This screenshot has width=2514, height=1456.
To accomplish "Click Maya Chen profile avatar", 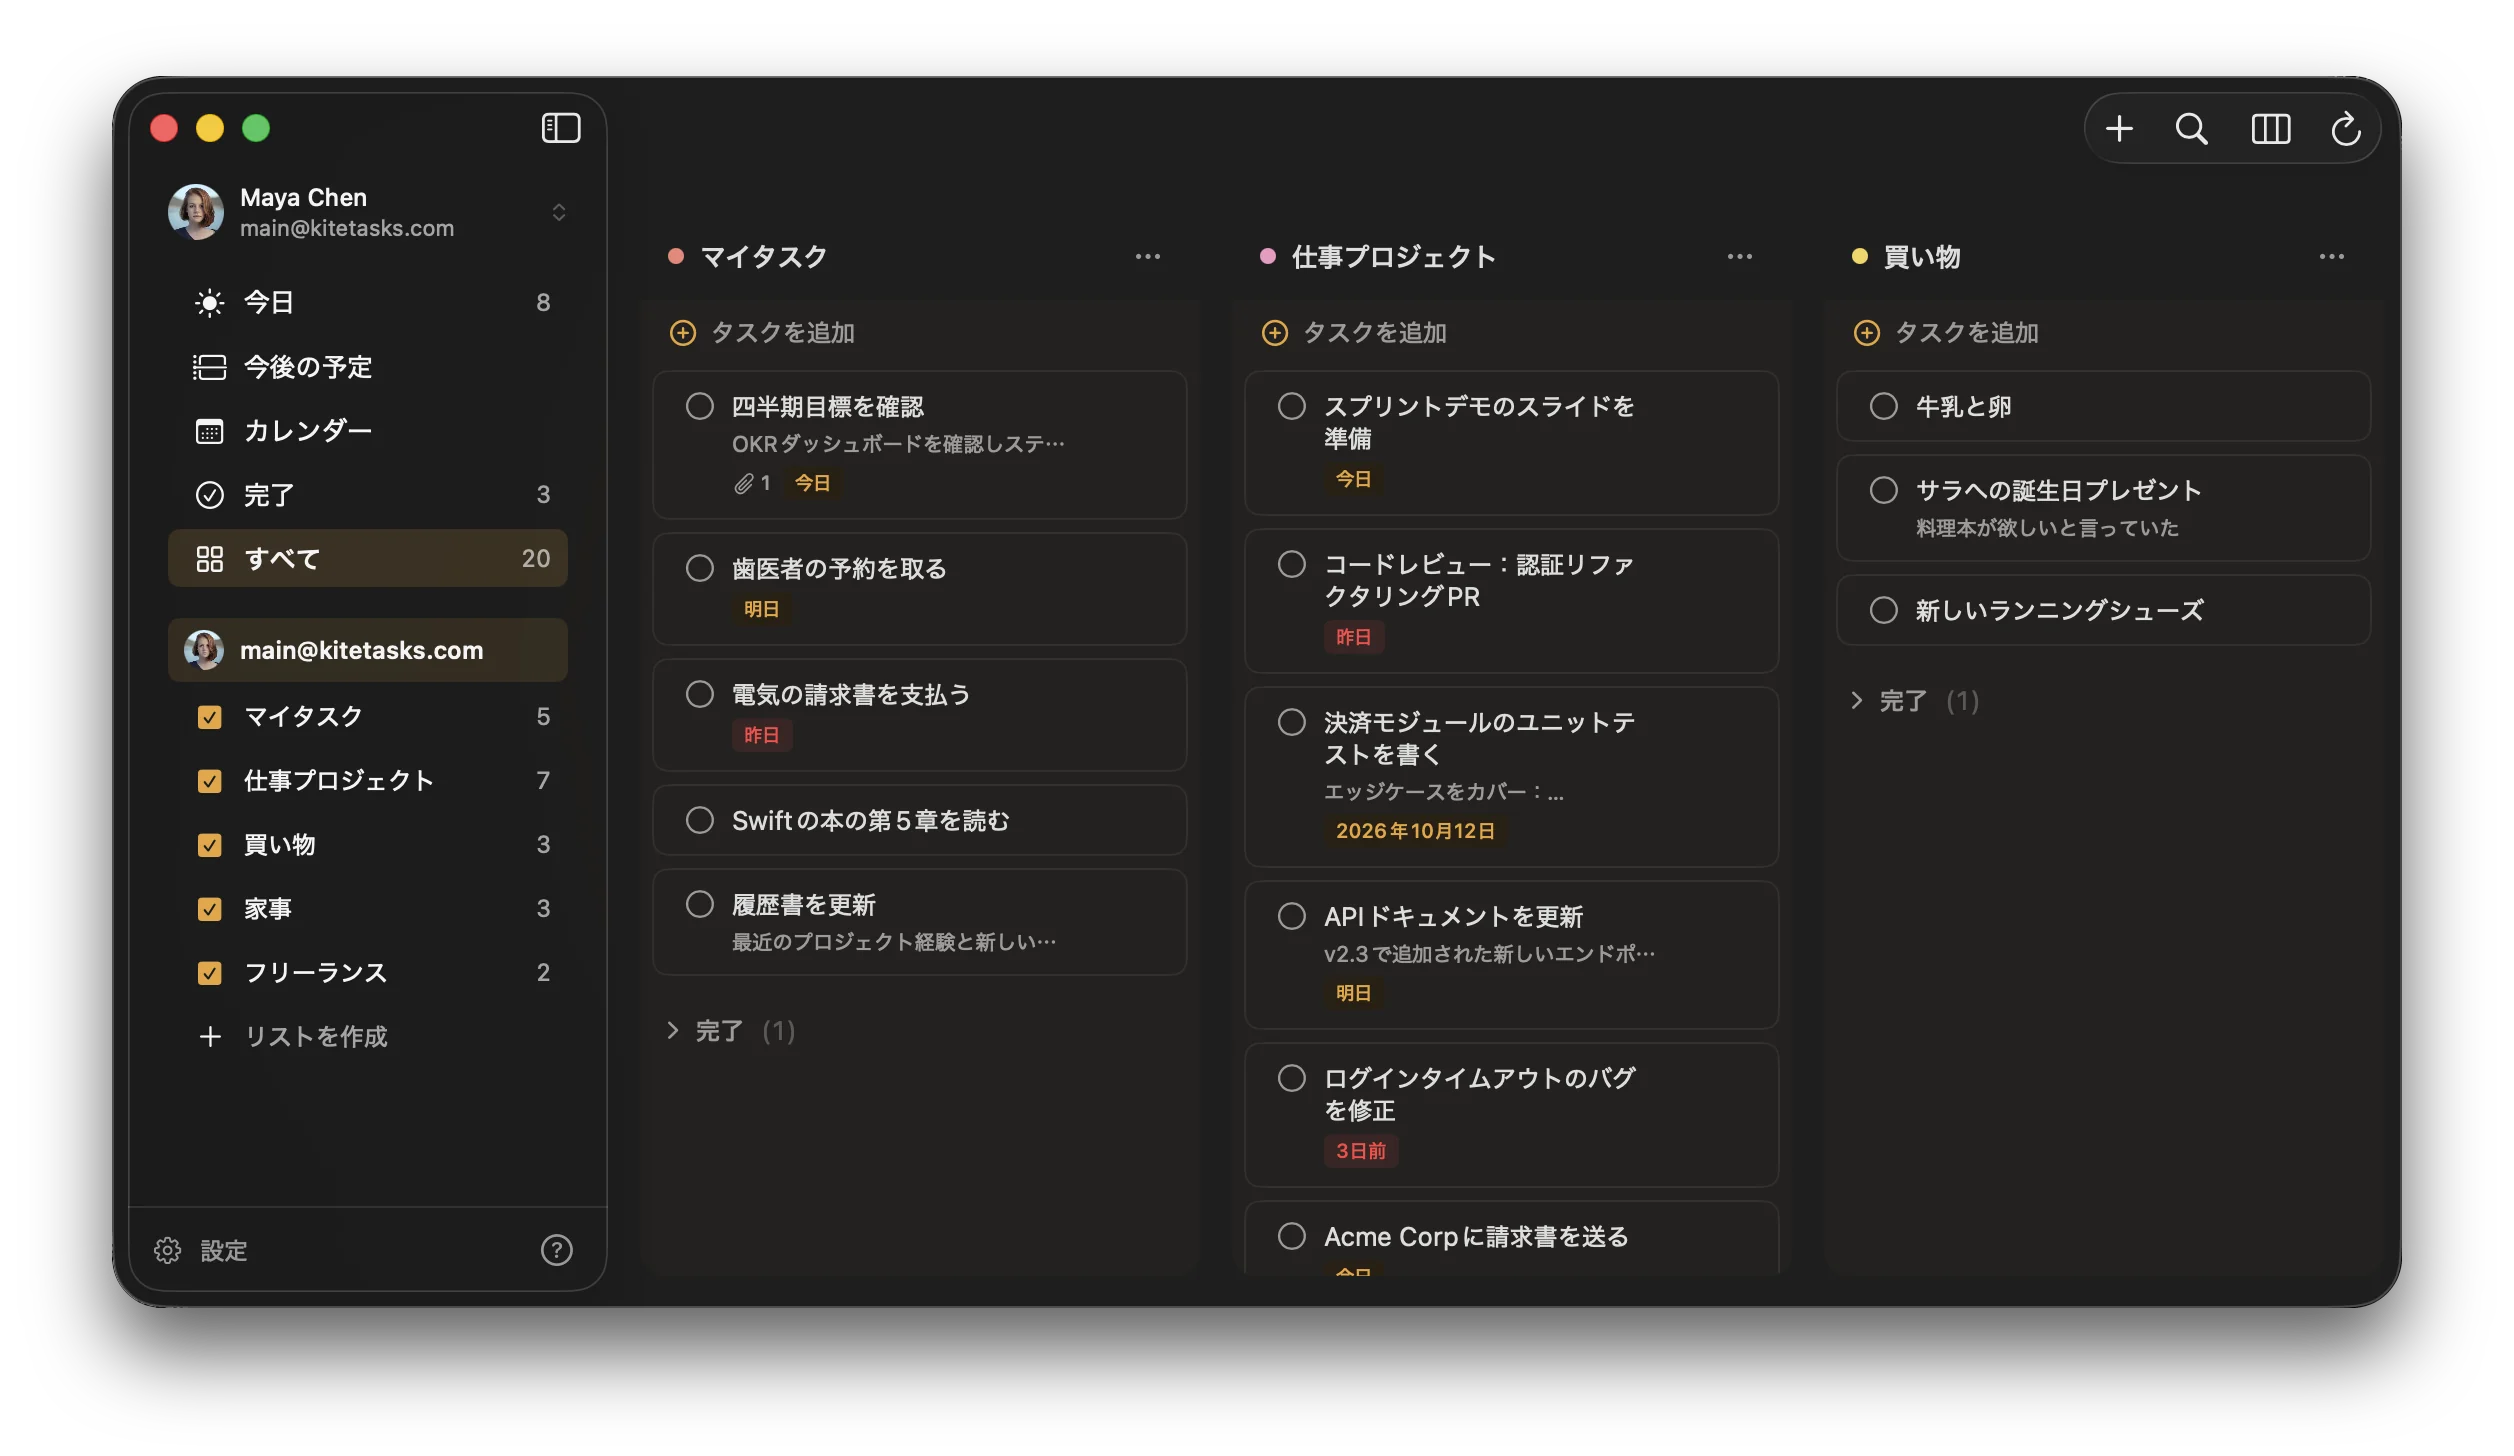I will pos(196,211).
